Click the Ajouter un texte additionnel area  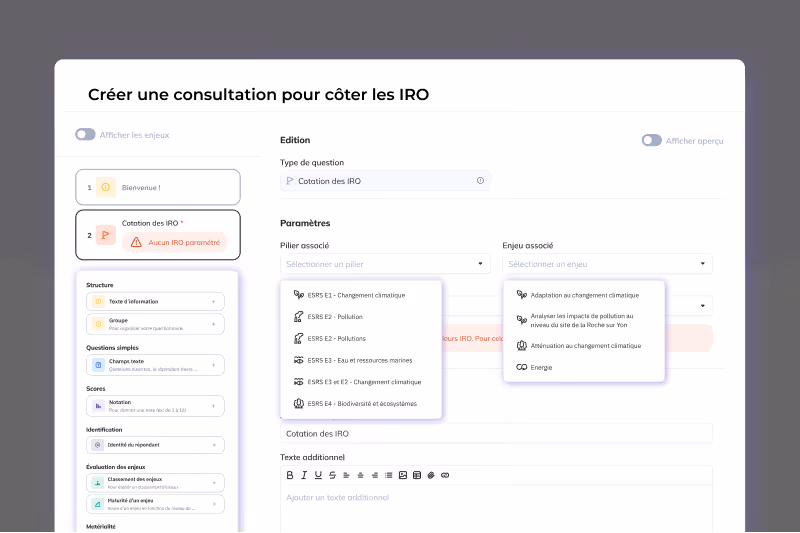496,507
